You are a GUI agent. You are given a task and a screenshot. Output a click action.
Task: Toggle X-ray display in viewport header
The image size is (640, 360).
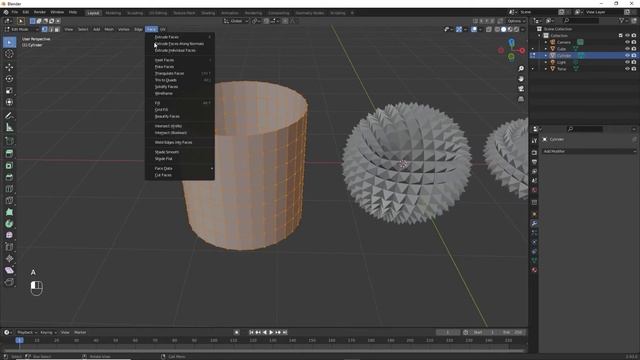[489, 29]
